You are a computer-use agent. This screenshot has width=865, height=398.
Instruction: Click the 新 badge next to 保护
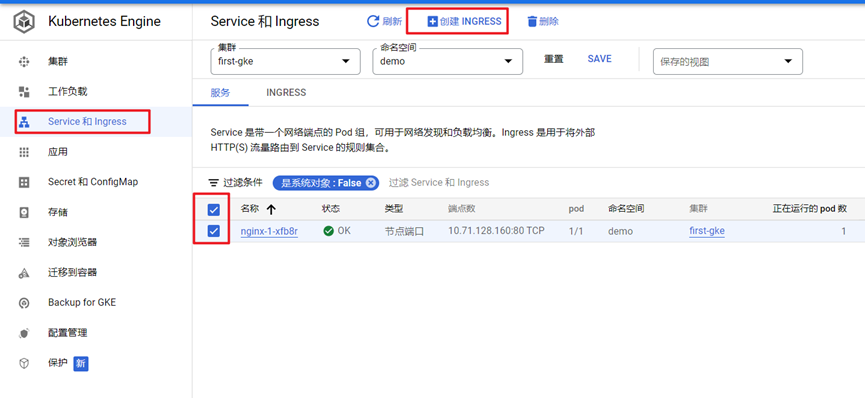click(81, 363)
